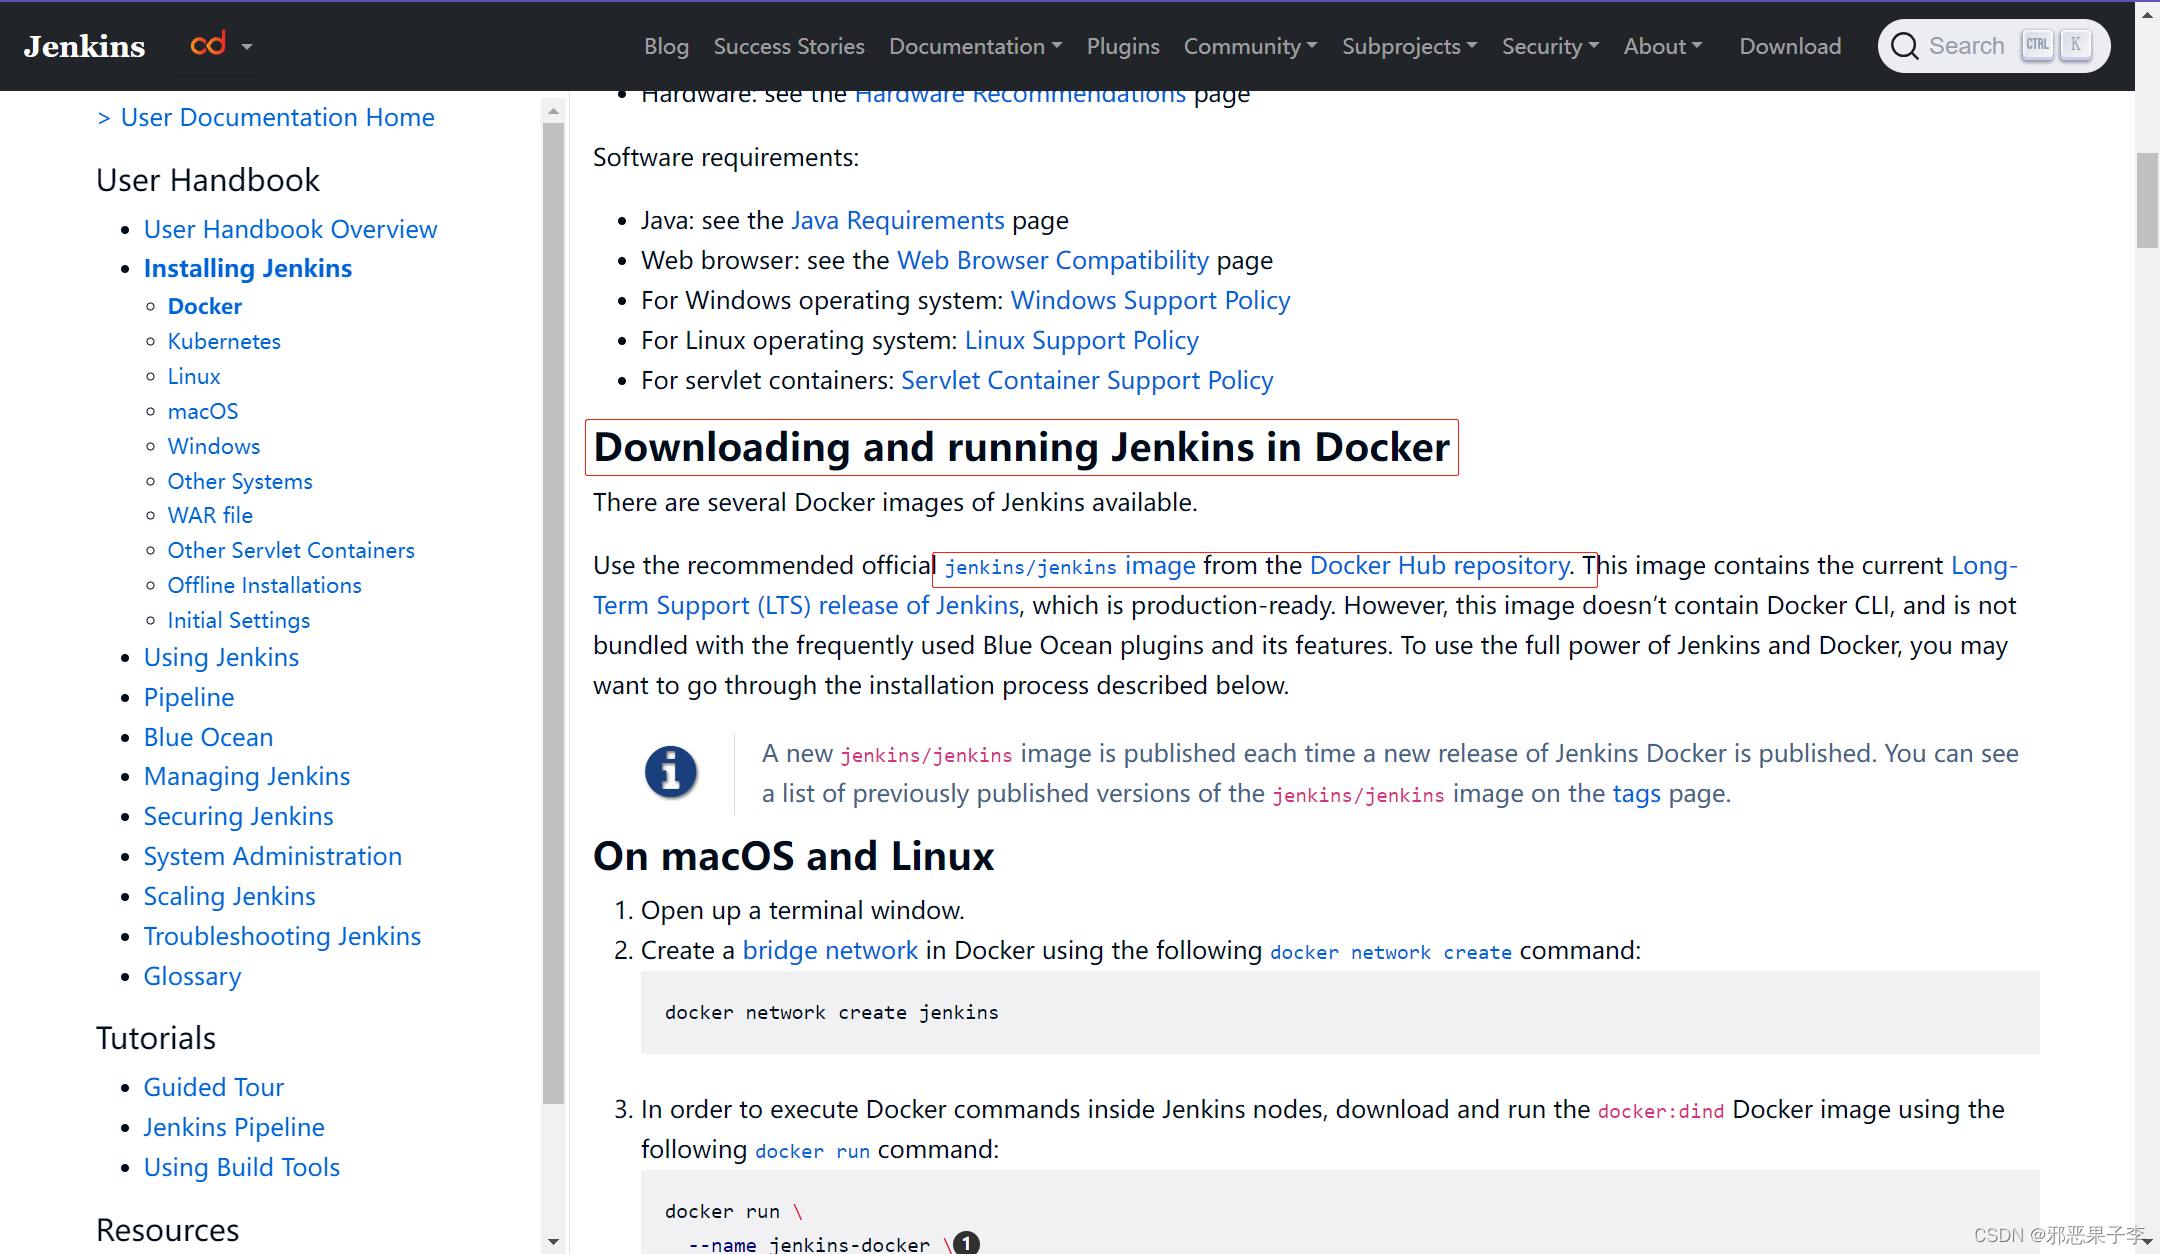Open Offline Installations page
2160x1254 pixels.
point(265,585)
